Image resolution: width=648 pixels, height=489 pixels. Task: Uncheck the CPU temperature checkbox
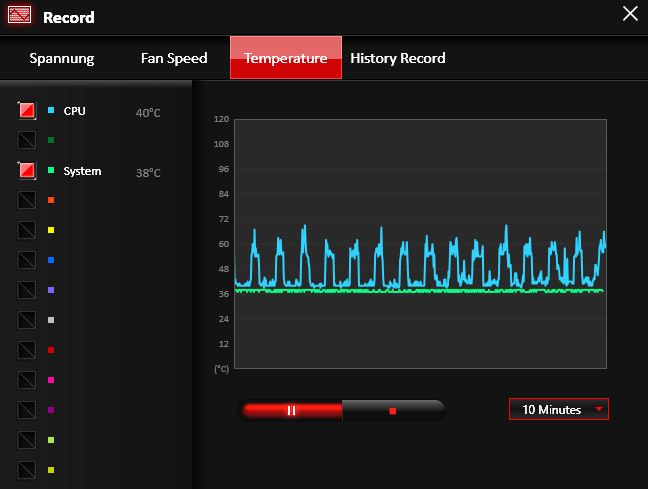pos(27,110)
